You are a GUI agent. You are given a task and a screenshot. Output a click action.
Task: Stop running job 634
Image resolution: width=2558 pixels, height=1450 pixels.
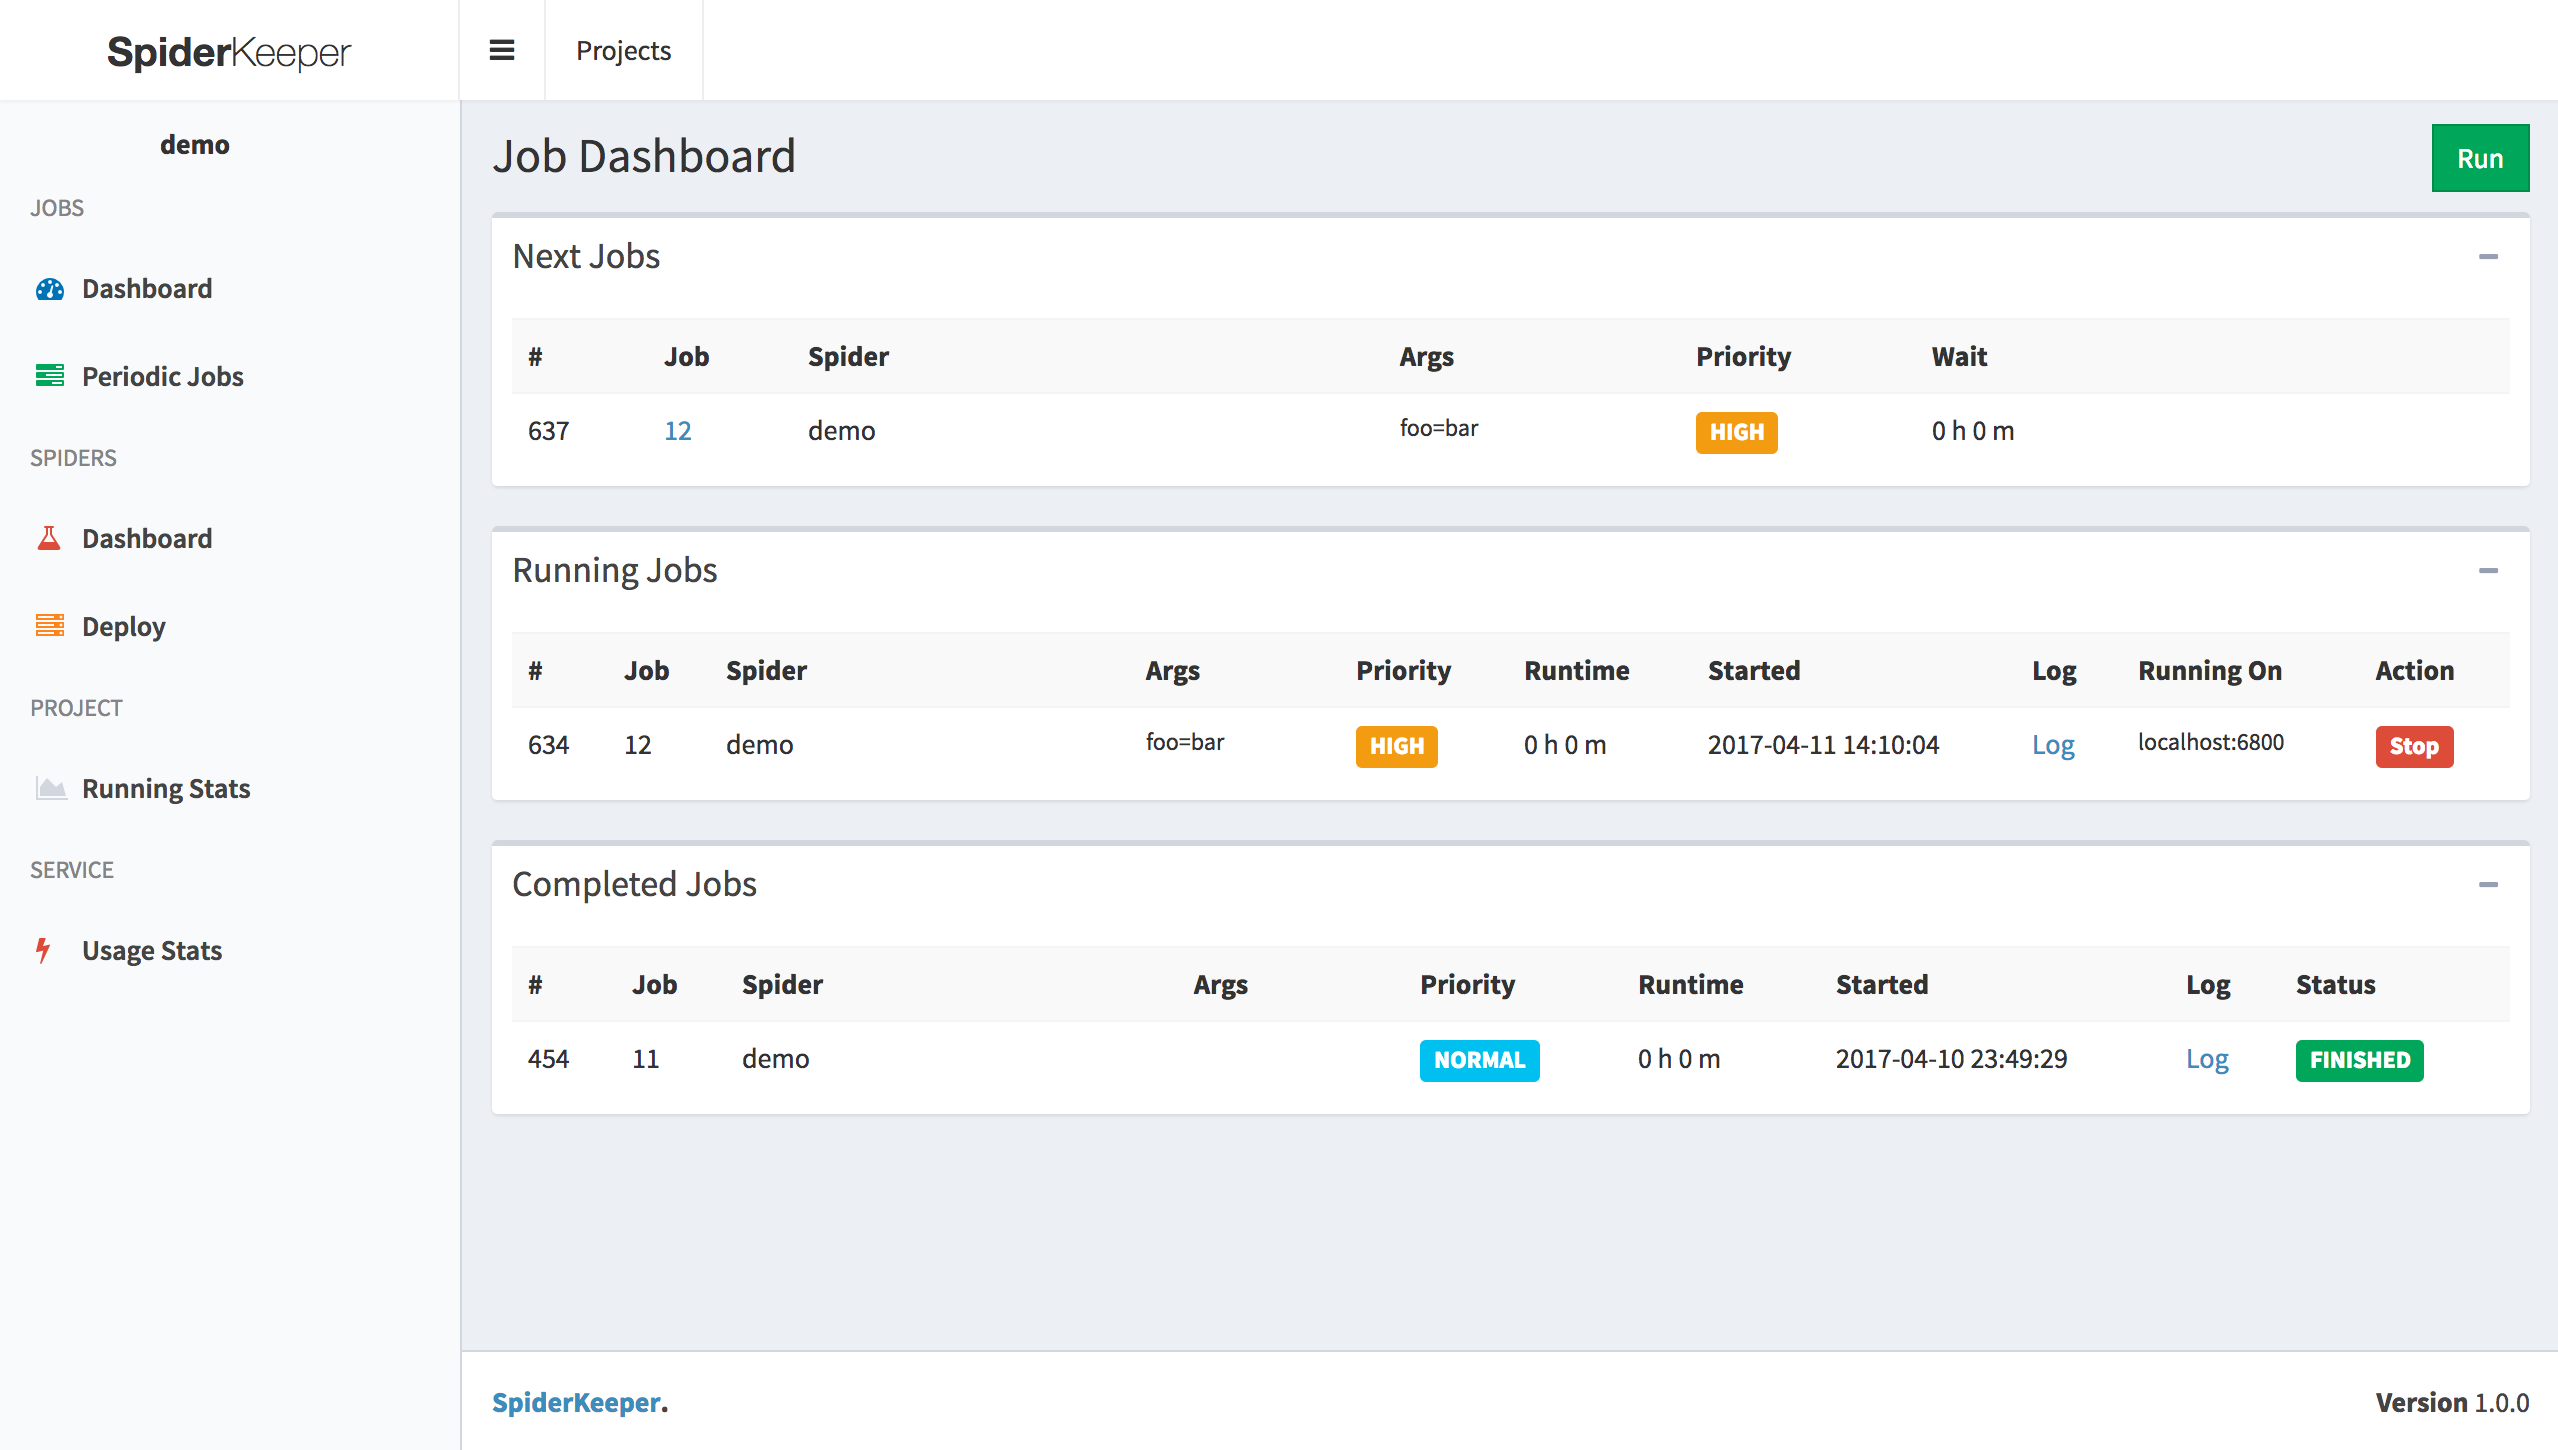pyautogui.click(x=2413, y=746)
